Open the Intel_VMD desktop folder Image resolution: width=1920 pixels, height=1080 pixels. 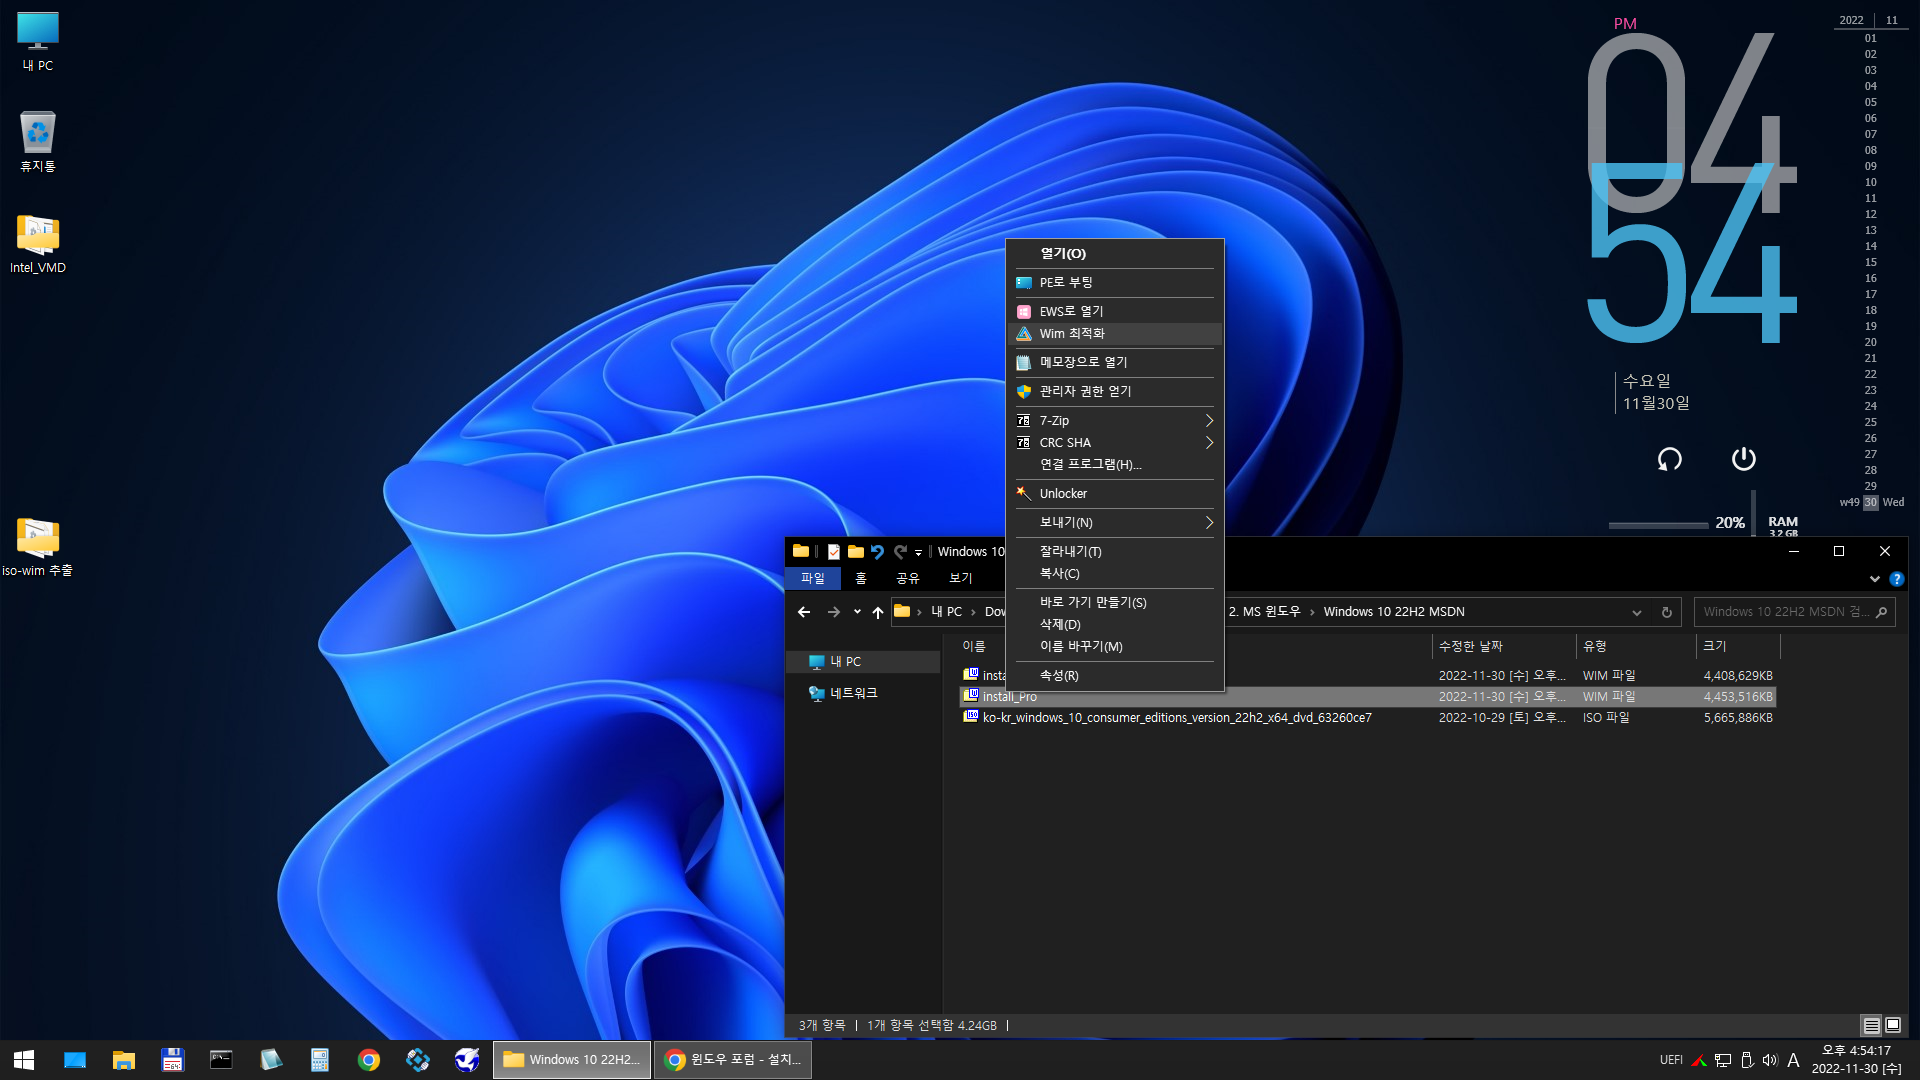[38, 244]
